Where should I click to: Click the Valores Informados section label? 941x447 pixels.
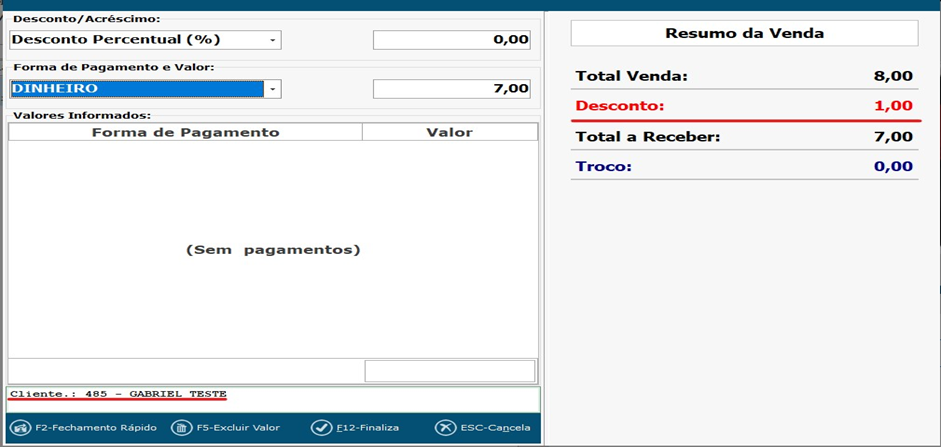pos(80,116)
